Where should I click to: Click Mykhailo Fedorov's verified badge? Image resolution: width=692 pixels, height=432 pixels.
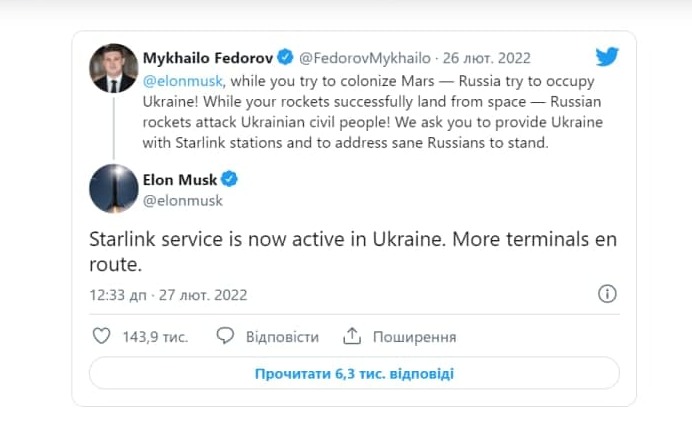coord(284,58)
